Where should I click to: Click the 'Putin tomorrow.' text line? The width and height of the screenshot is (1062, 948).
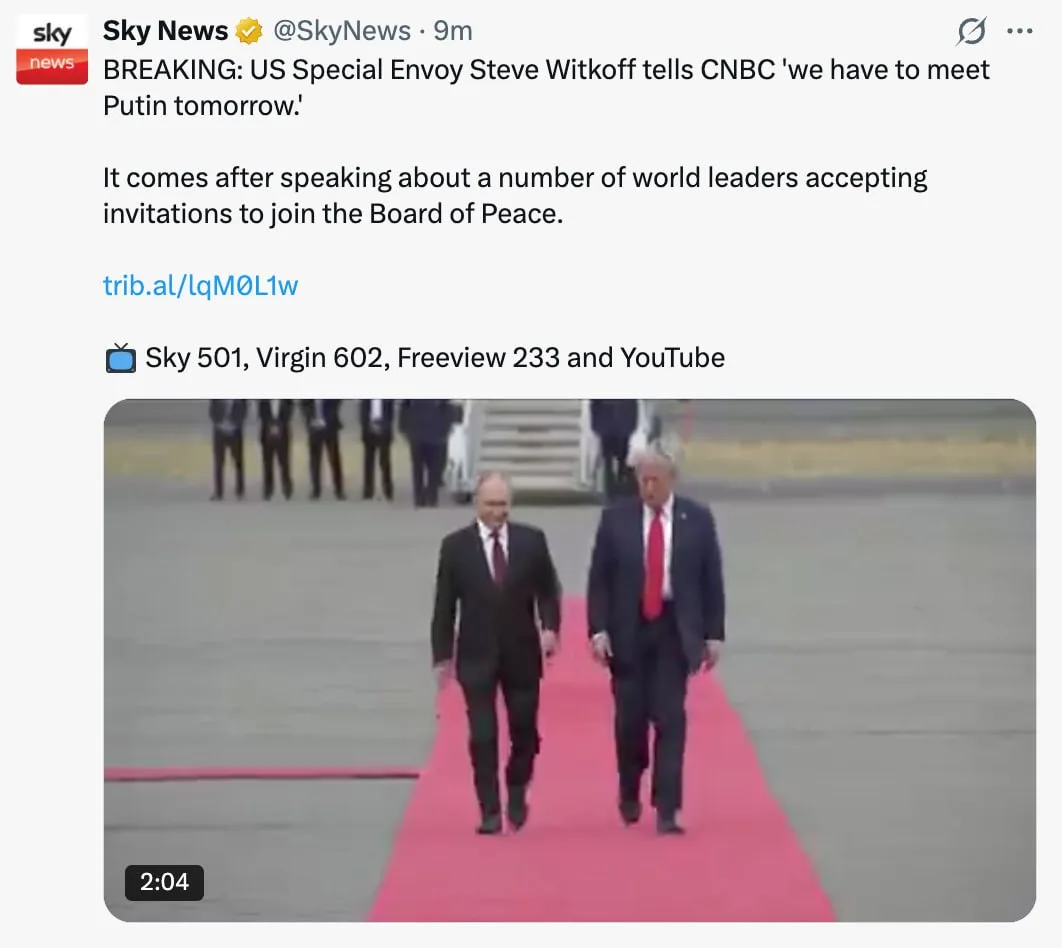pos(203,106)
